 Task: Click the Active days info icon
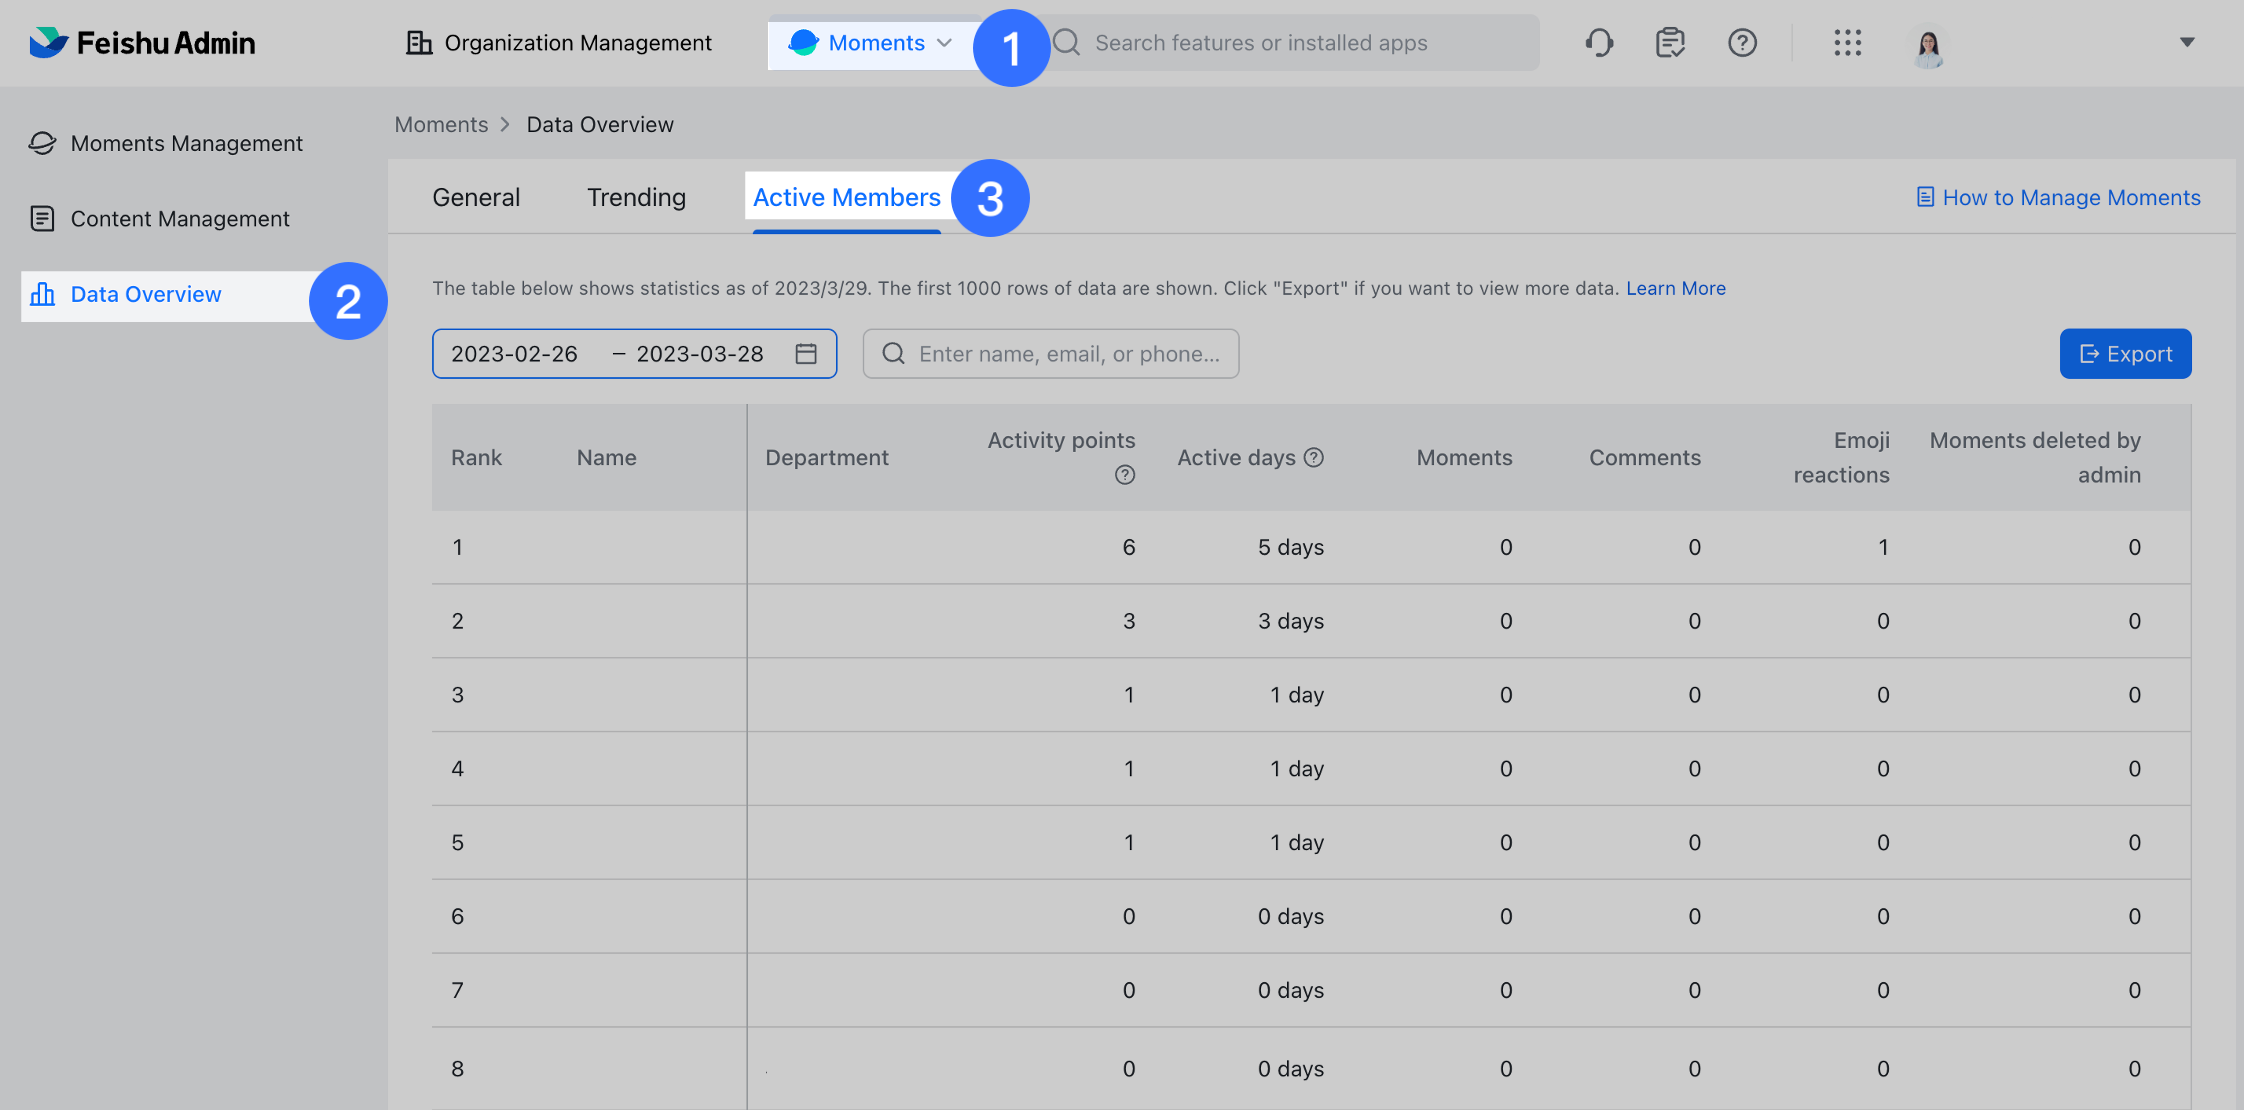1315,457
